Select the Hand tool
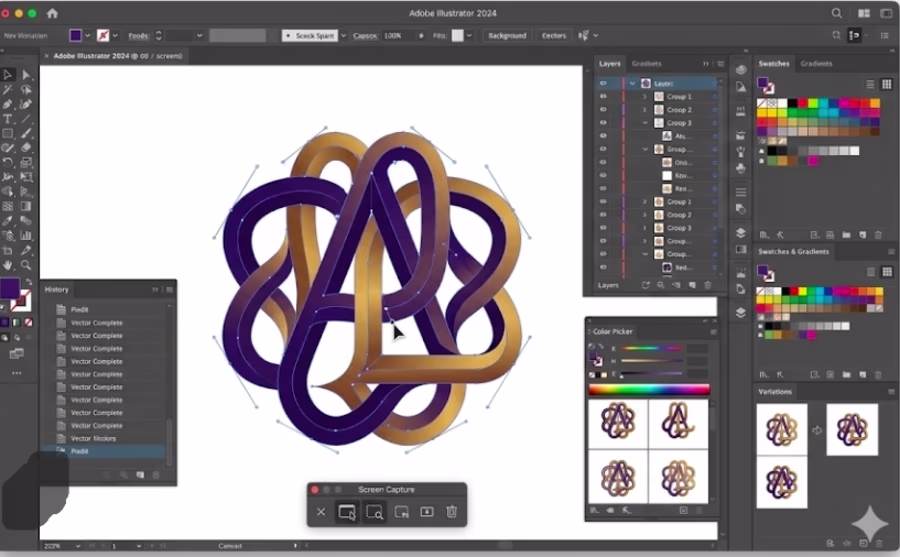The width and height of the screenshot is (900, 557). click(x=8, y=265)
